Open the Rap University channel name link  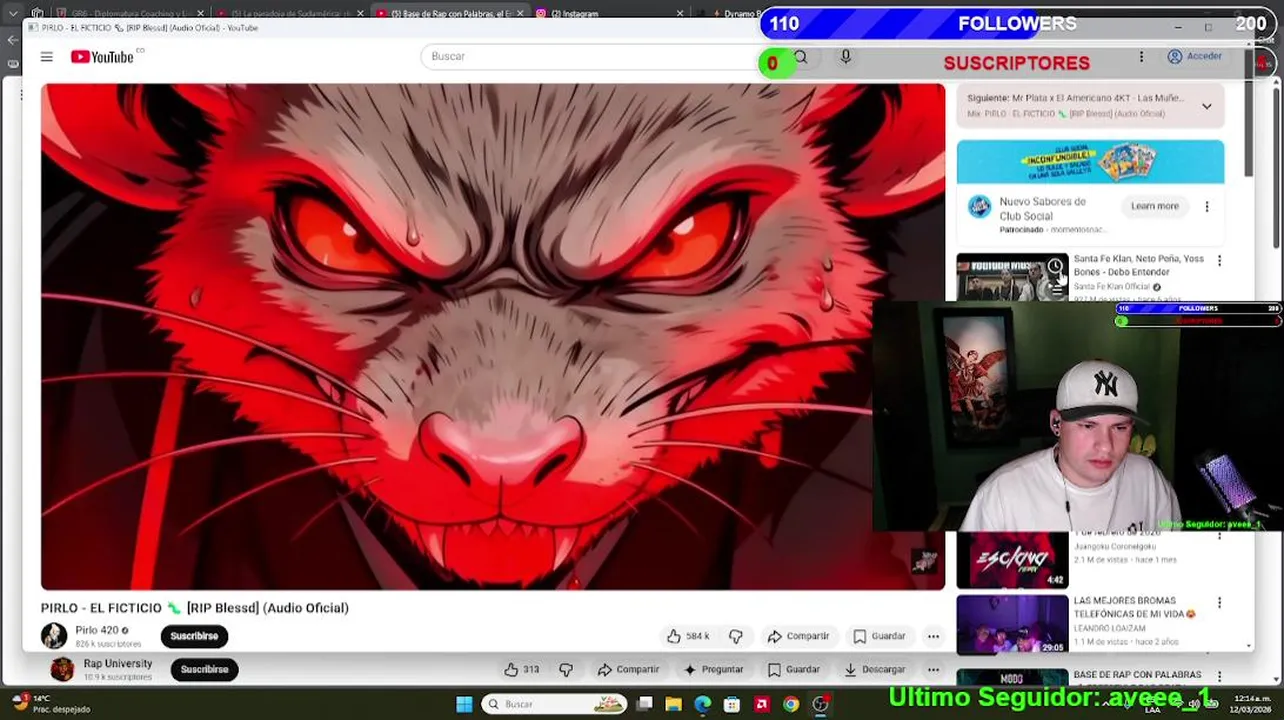(x=118, y=663)
